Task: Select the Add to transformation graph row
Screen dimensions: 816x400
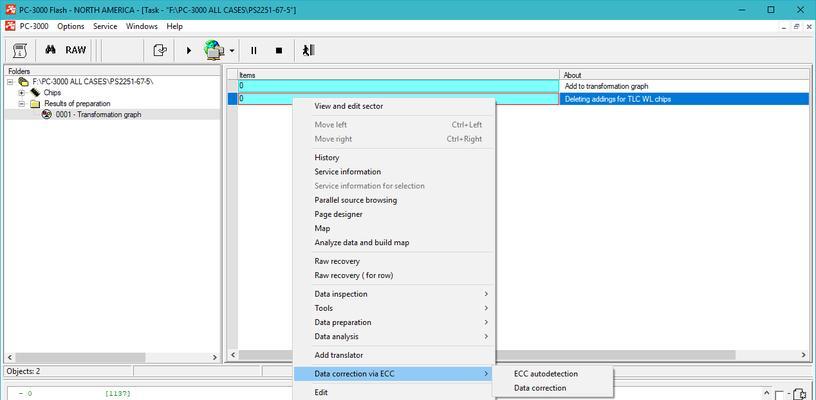Action: click(524, 86)
